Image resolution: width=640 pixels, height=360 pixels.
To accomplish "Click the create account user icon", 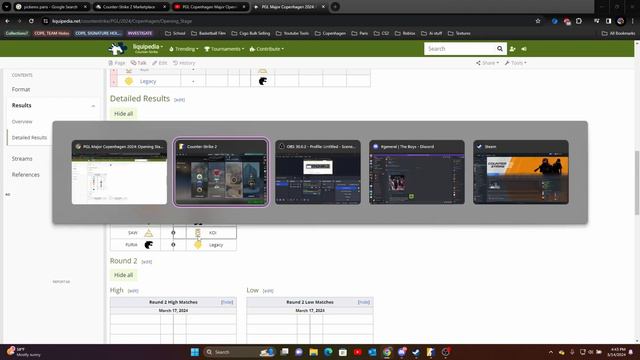I will 513,49.
